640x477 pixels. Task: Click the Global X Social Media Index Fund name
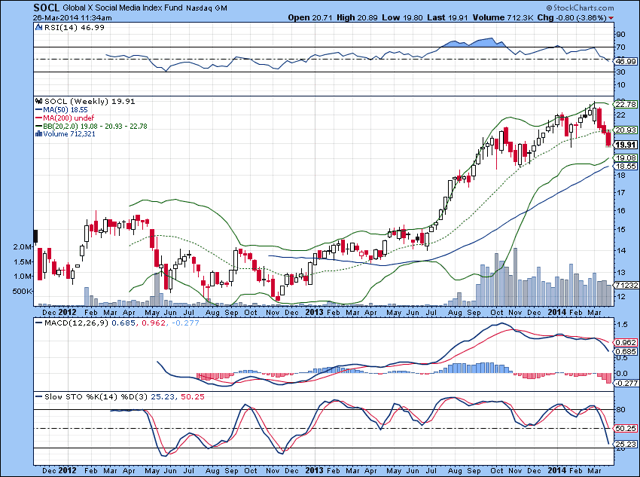[x=122, y=7]
